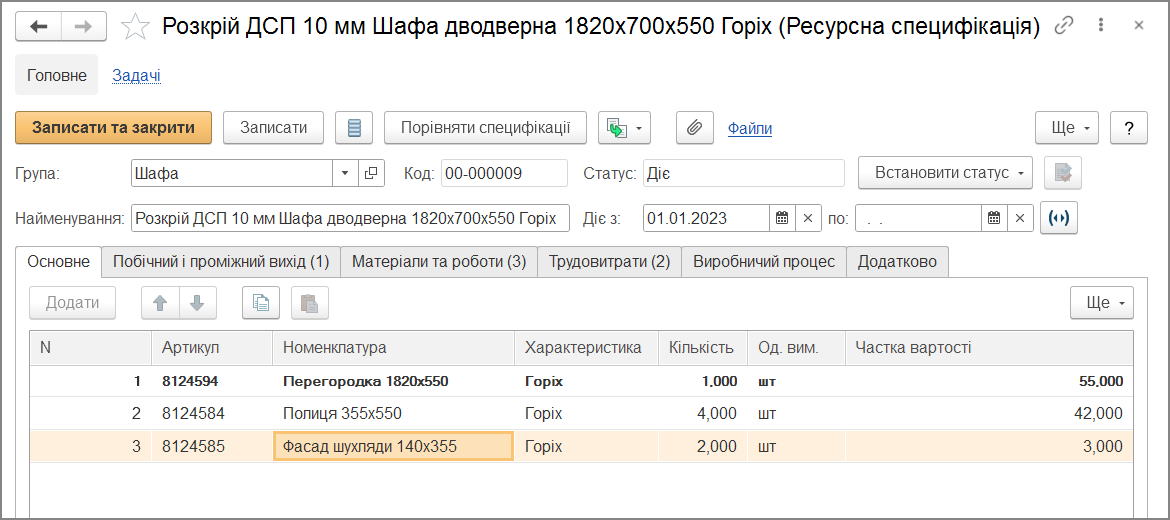Click 'Порівняти специфікації' button

(485, 128)
